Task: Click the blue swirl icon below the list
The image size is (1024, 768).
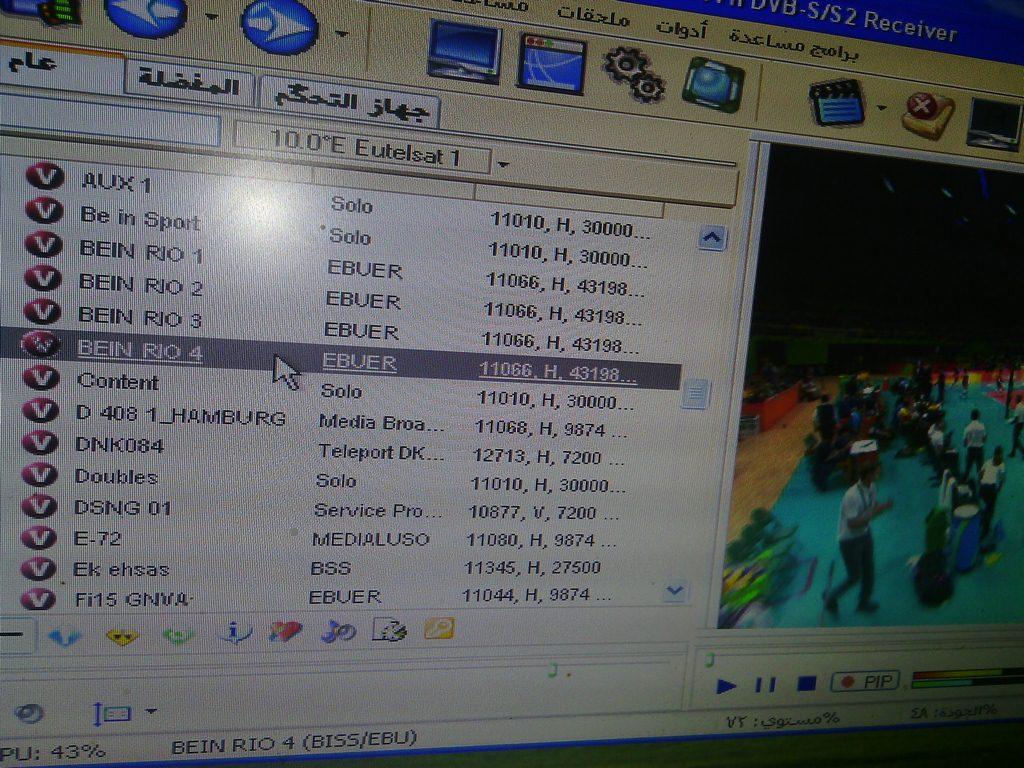Action: 338,632
